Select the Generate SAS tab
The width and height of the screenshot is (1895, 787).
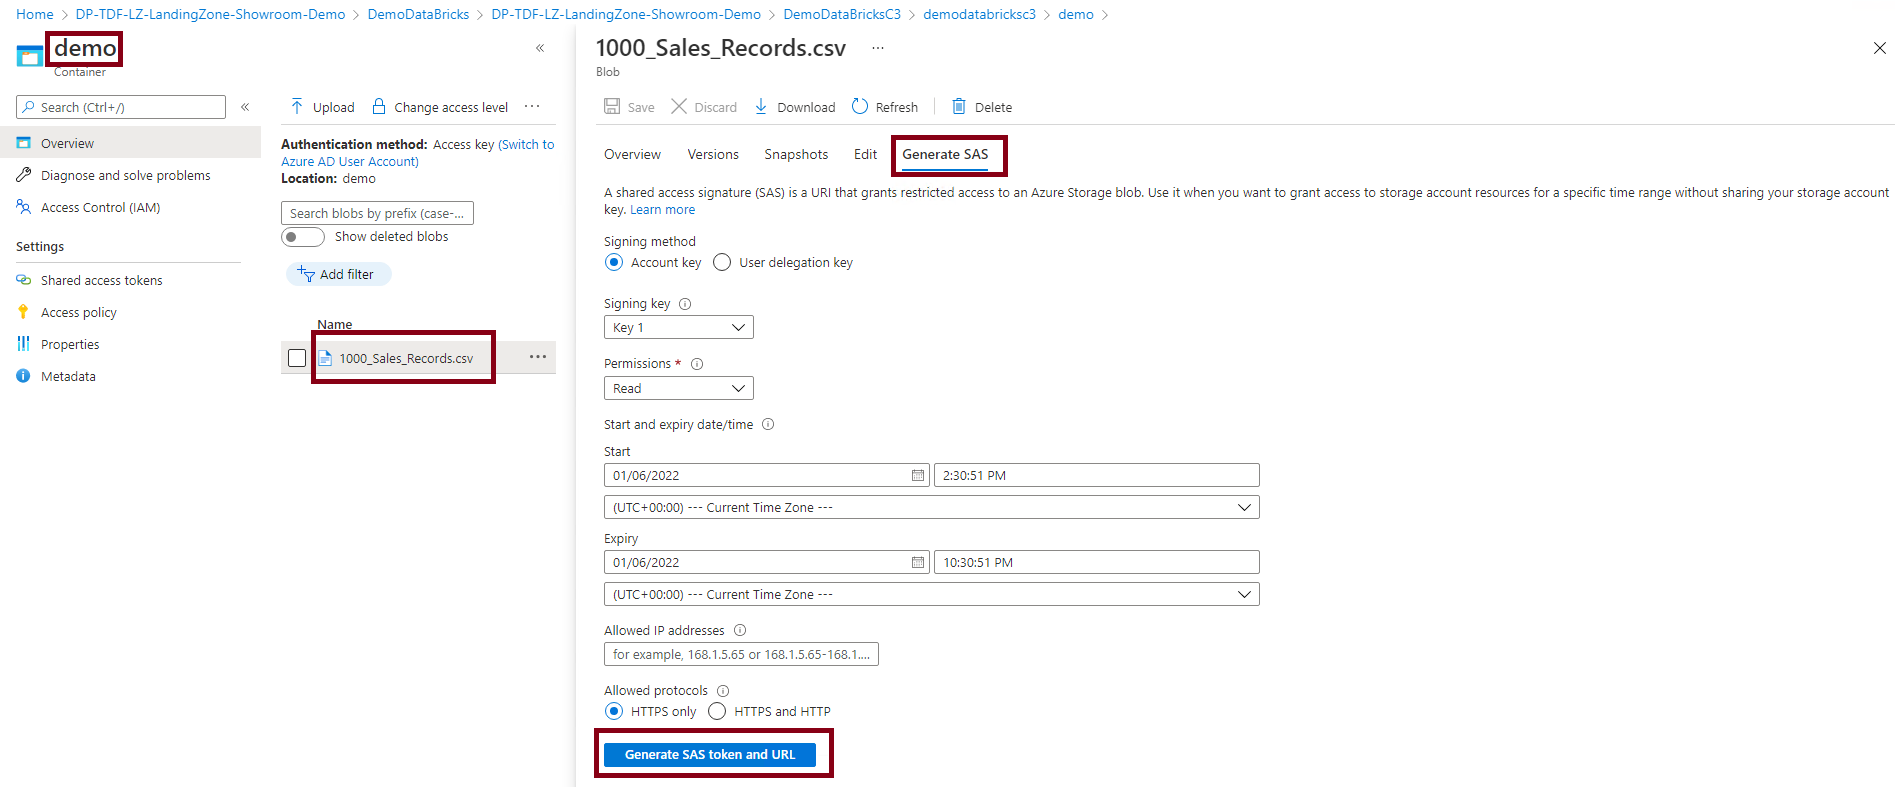click(x=945, y=154)
